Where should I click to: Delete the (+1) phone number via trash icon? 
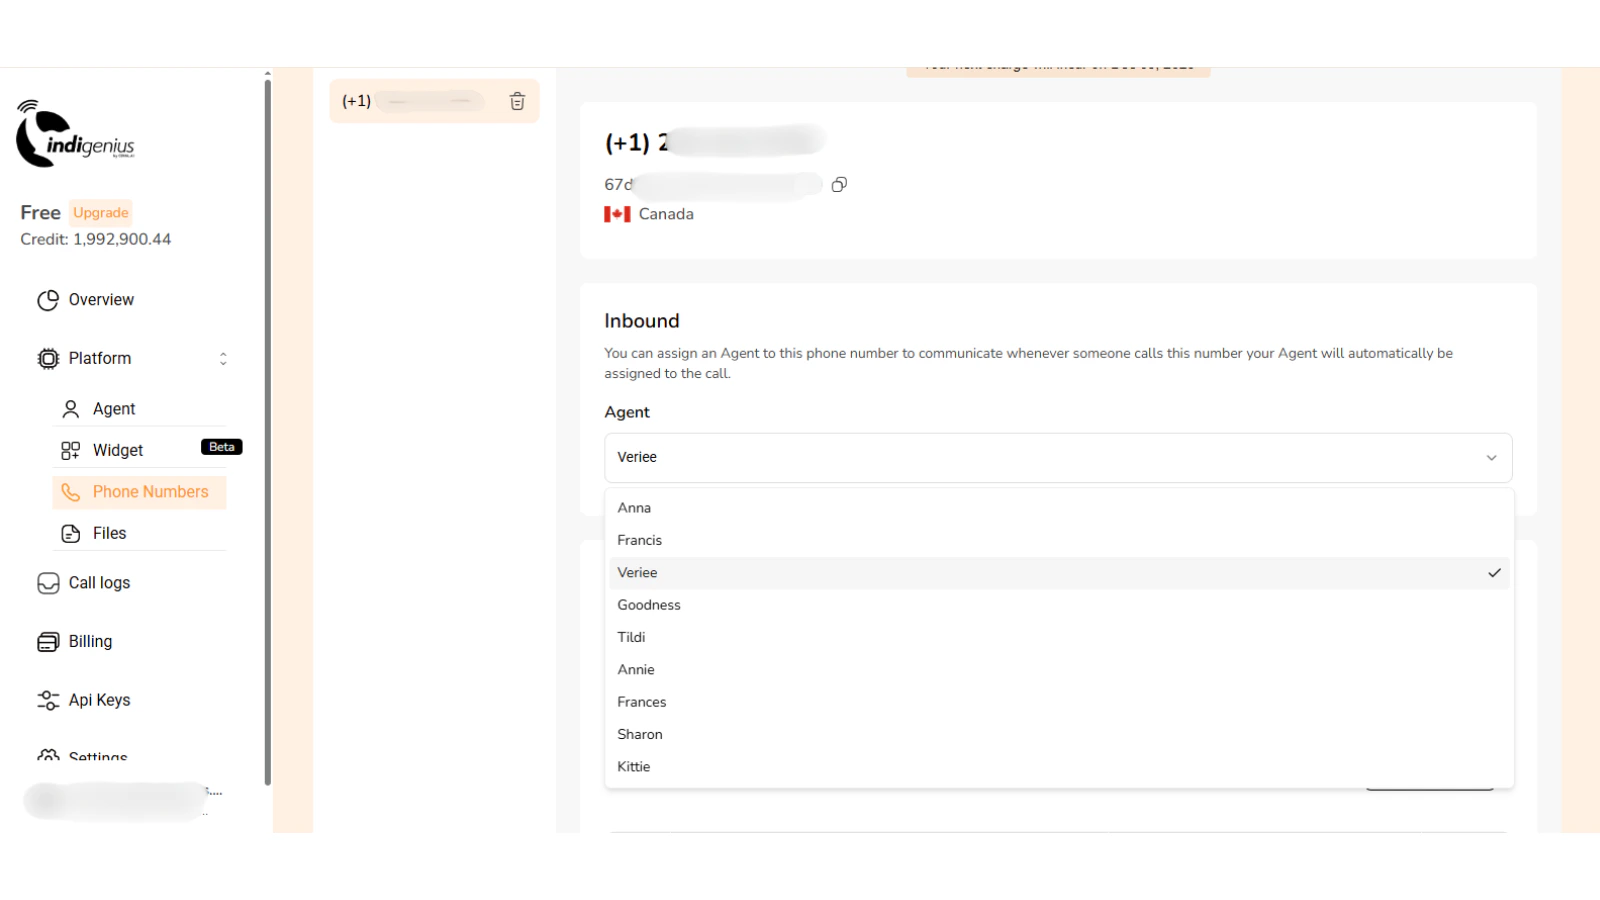pos(517,101)
